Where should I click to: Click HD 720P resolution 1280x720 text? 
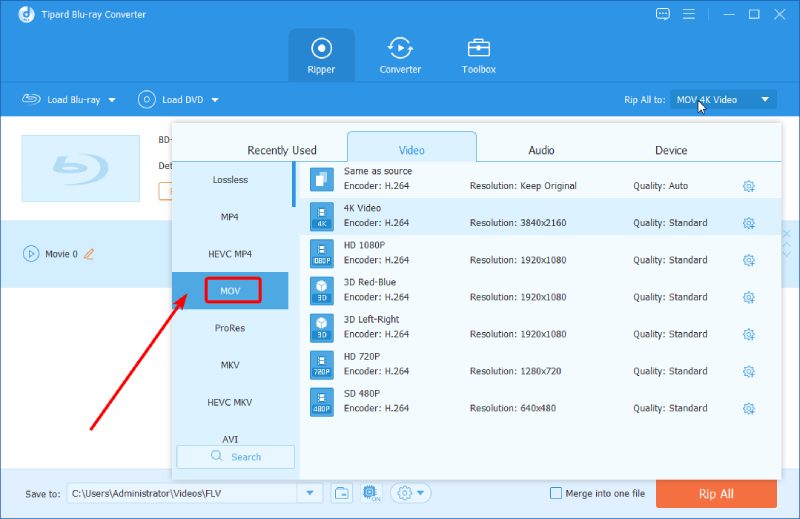tap(515, 372)
